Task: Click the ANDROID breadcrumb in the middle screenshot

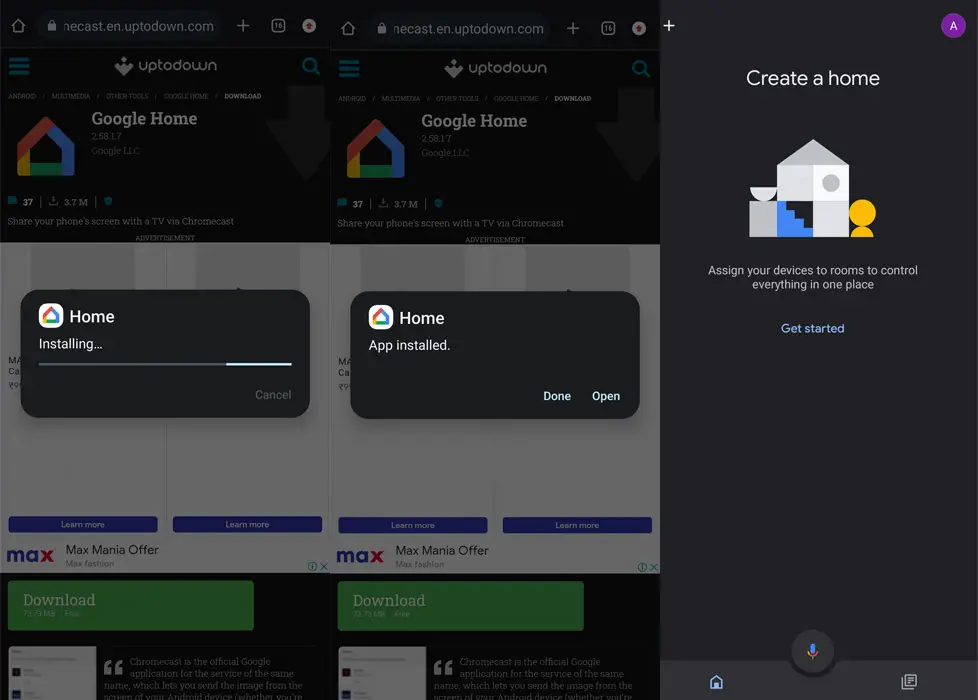Action: point(352,99)
